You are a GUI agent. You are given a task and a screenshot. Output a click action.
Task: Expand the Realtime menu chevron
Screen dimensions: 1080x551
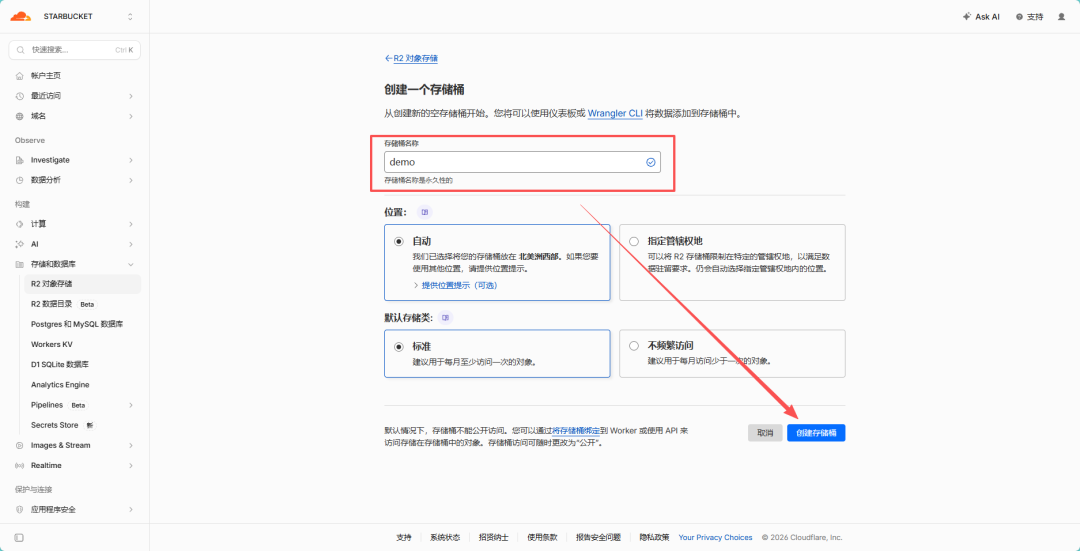coord(131,466)
